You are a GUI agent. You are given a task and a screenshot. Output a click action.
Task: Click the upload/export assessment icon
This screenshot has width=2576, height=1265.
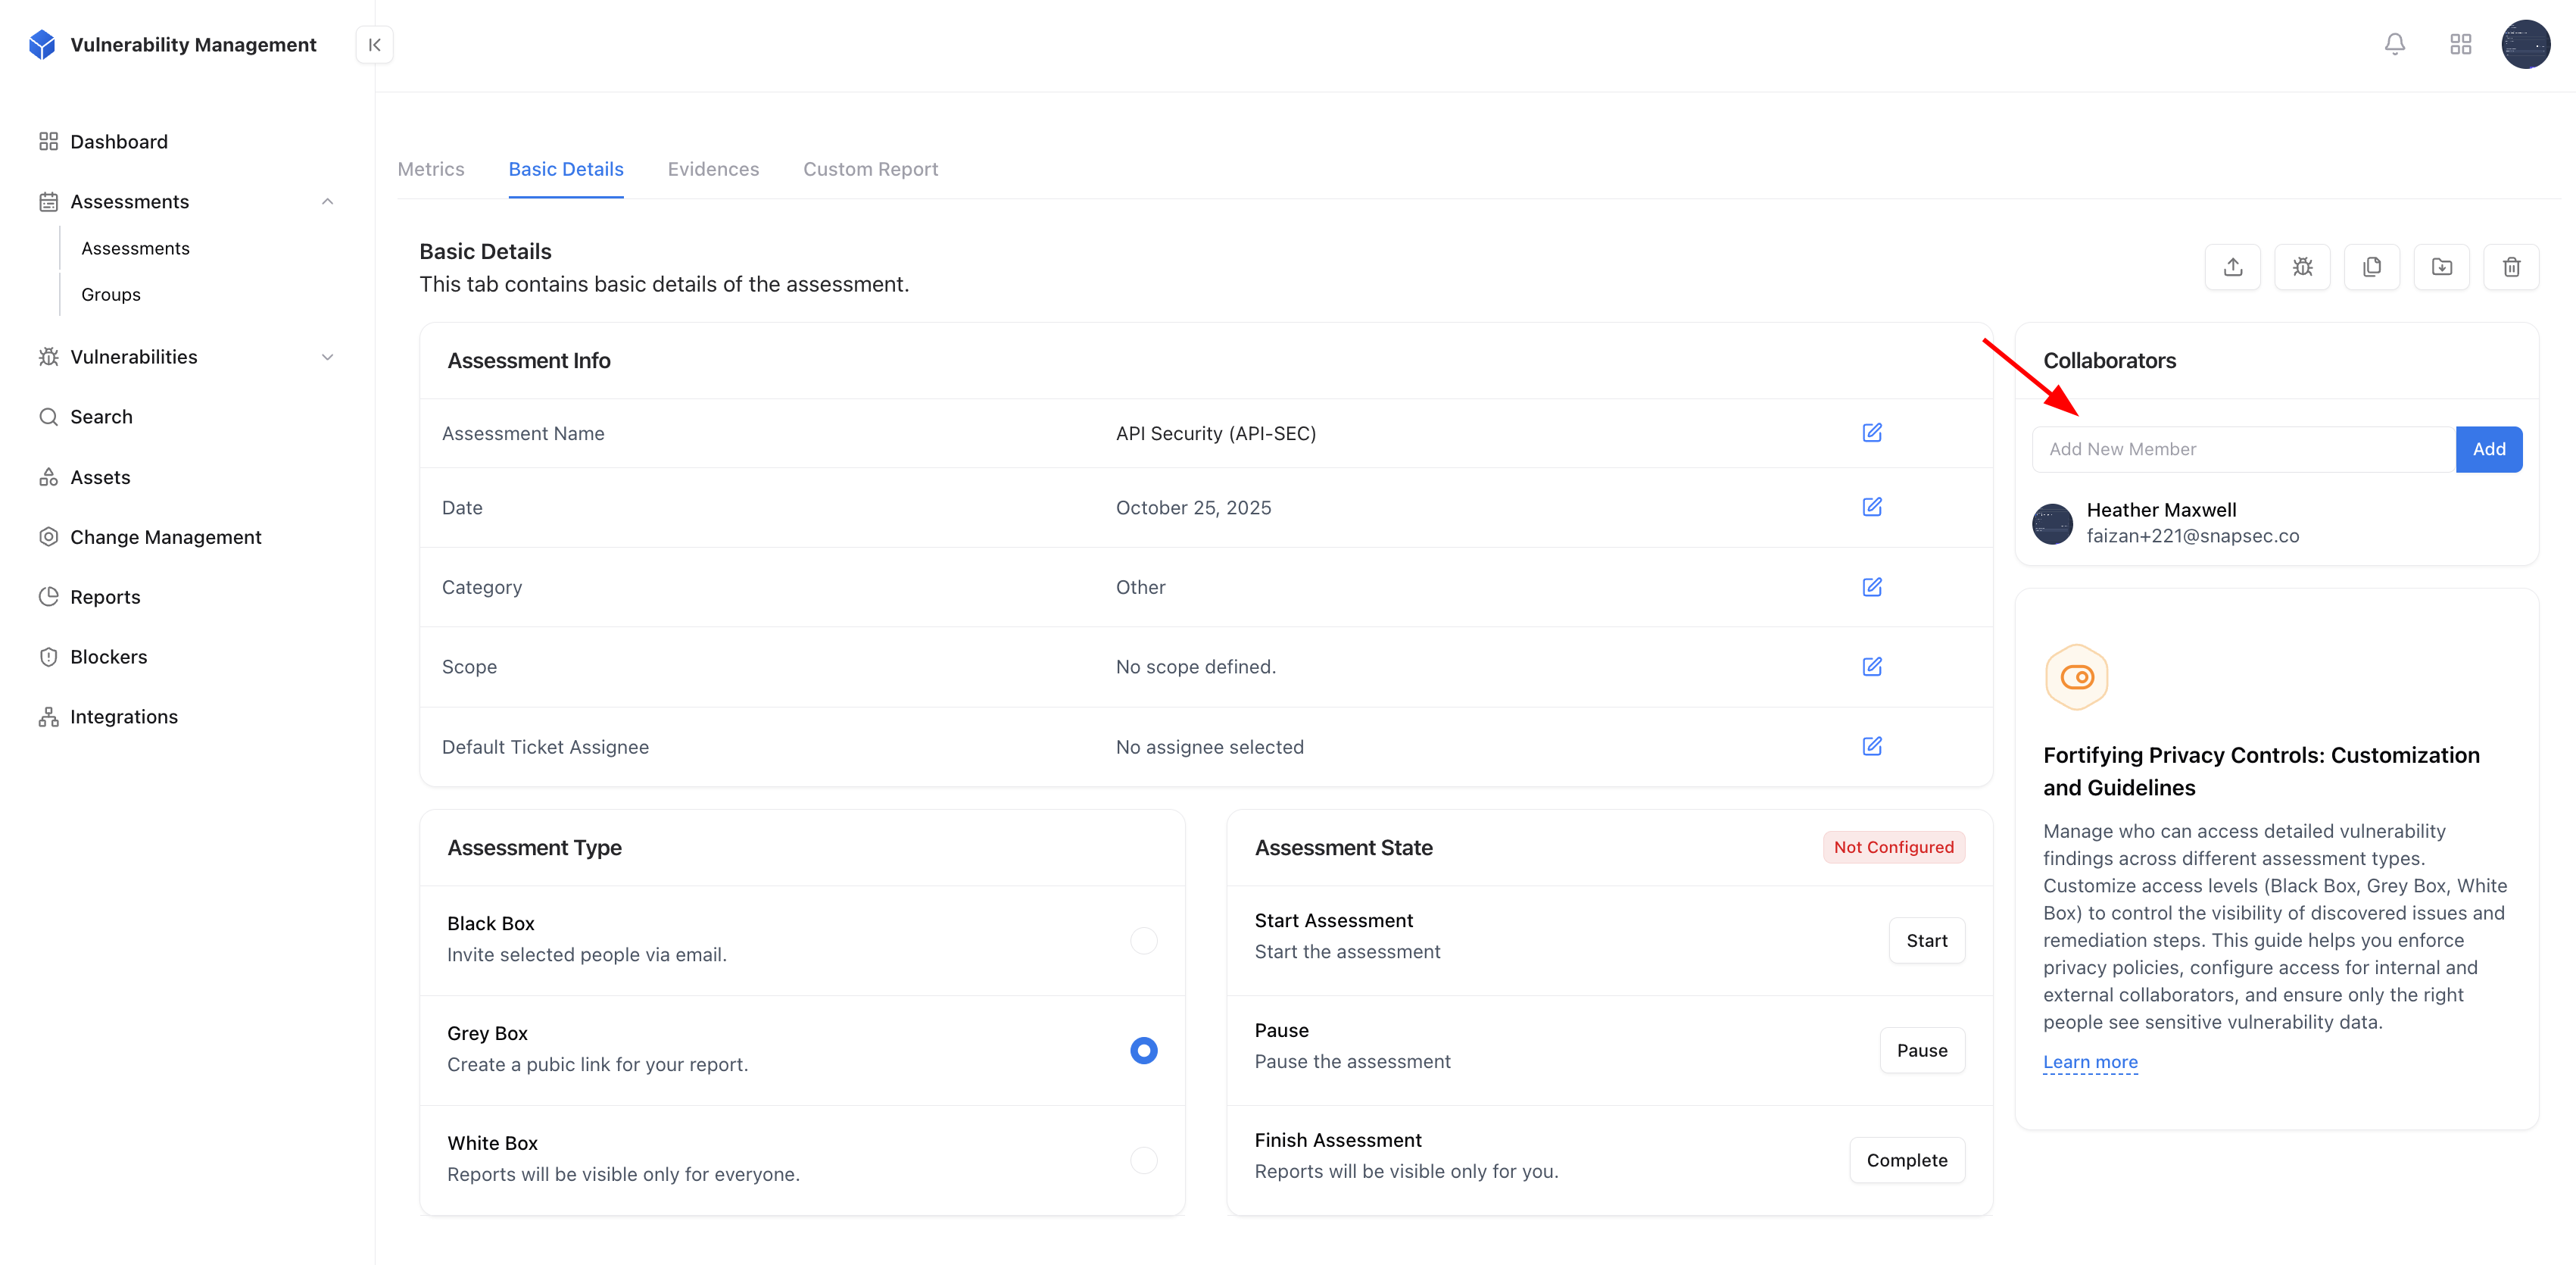point(2232,267)
